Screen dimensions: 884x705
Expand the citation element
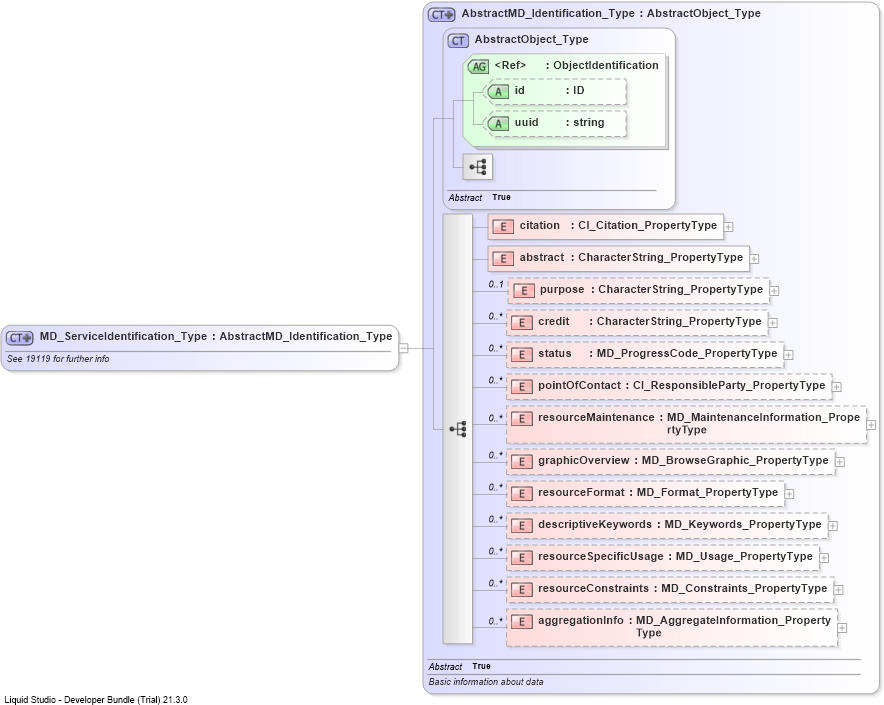pyautogui.click(x=728, y=227)
